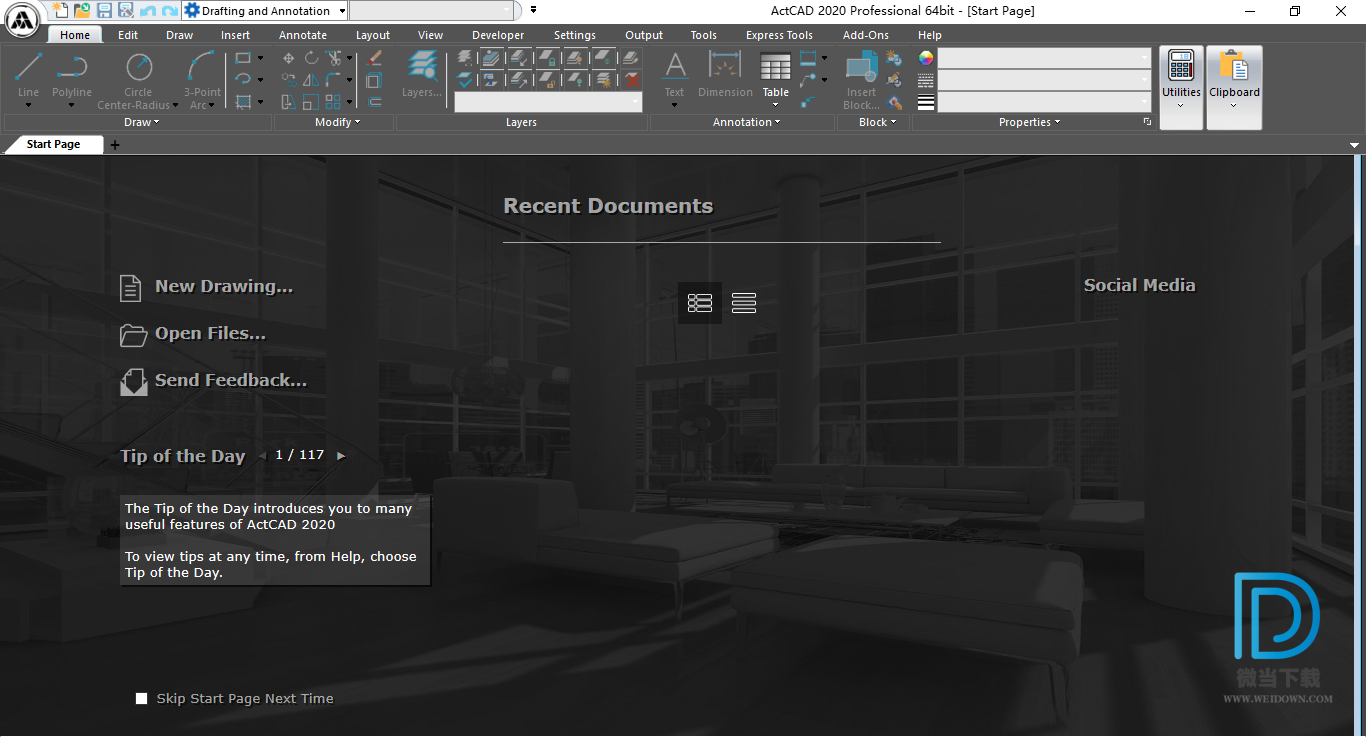Show next Tip of the Day
This screenshot has height=737, width=1366.
click(x=341, y=456)
